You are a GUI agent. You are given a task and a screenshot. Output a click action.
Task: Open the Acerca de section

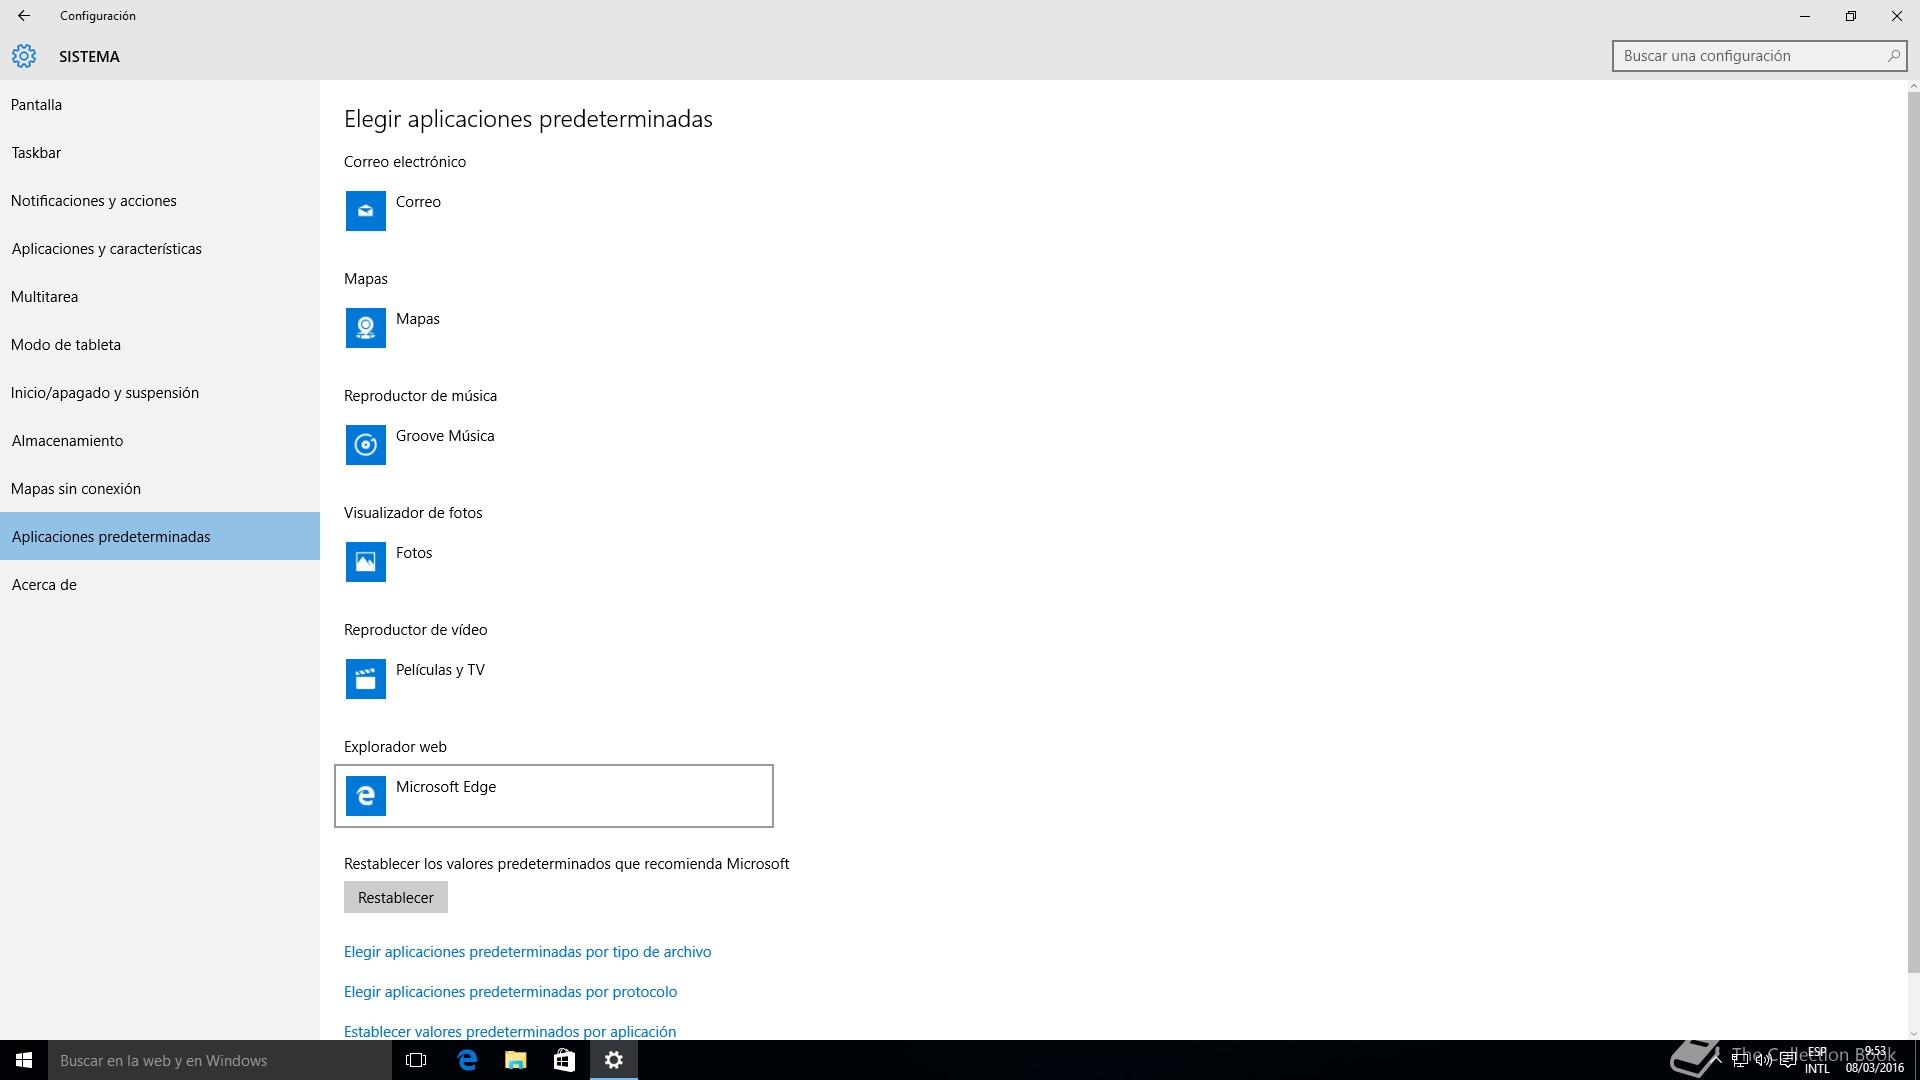pyautogui.click(x=160, y=585)
